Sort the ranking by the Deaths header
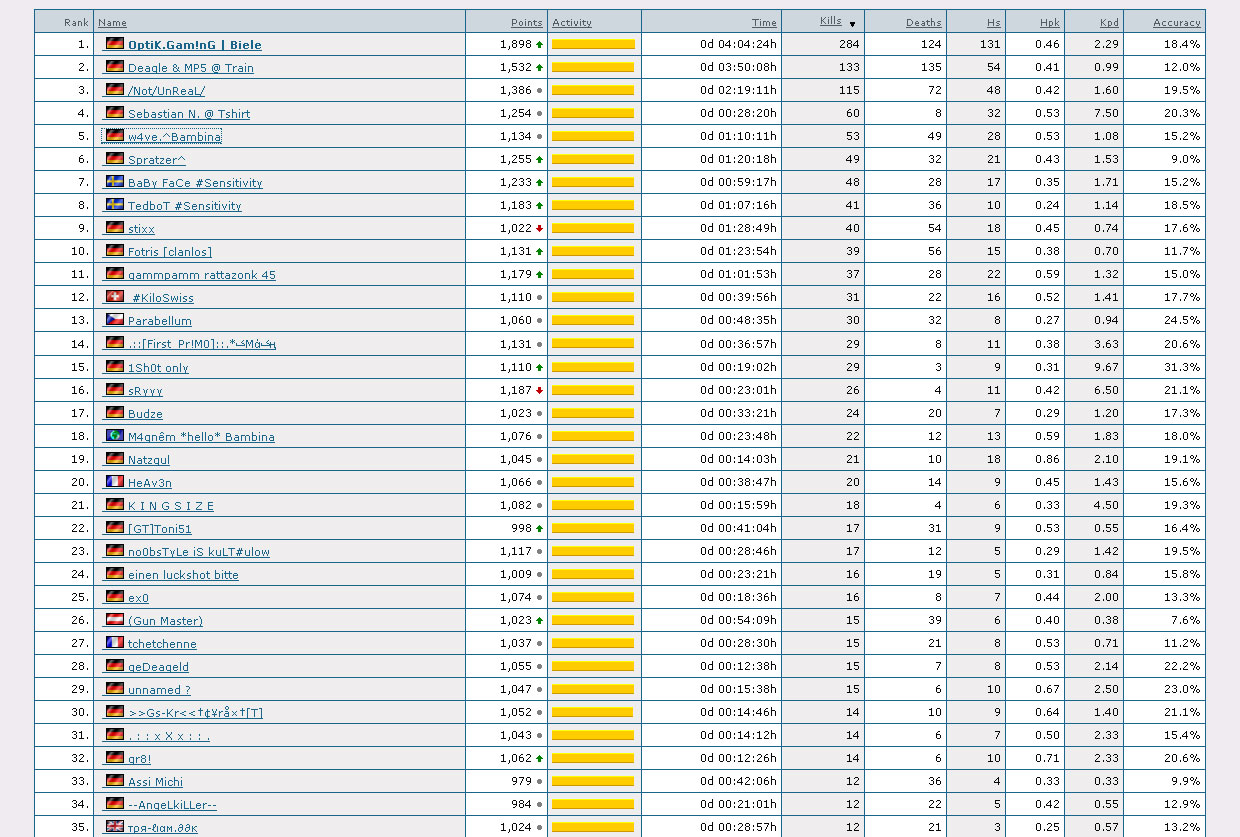This screenshot has height=837, width=1240. (923, 22)
